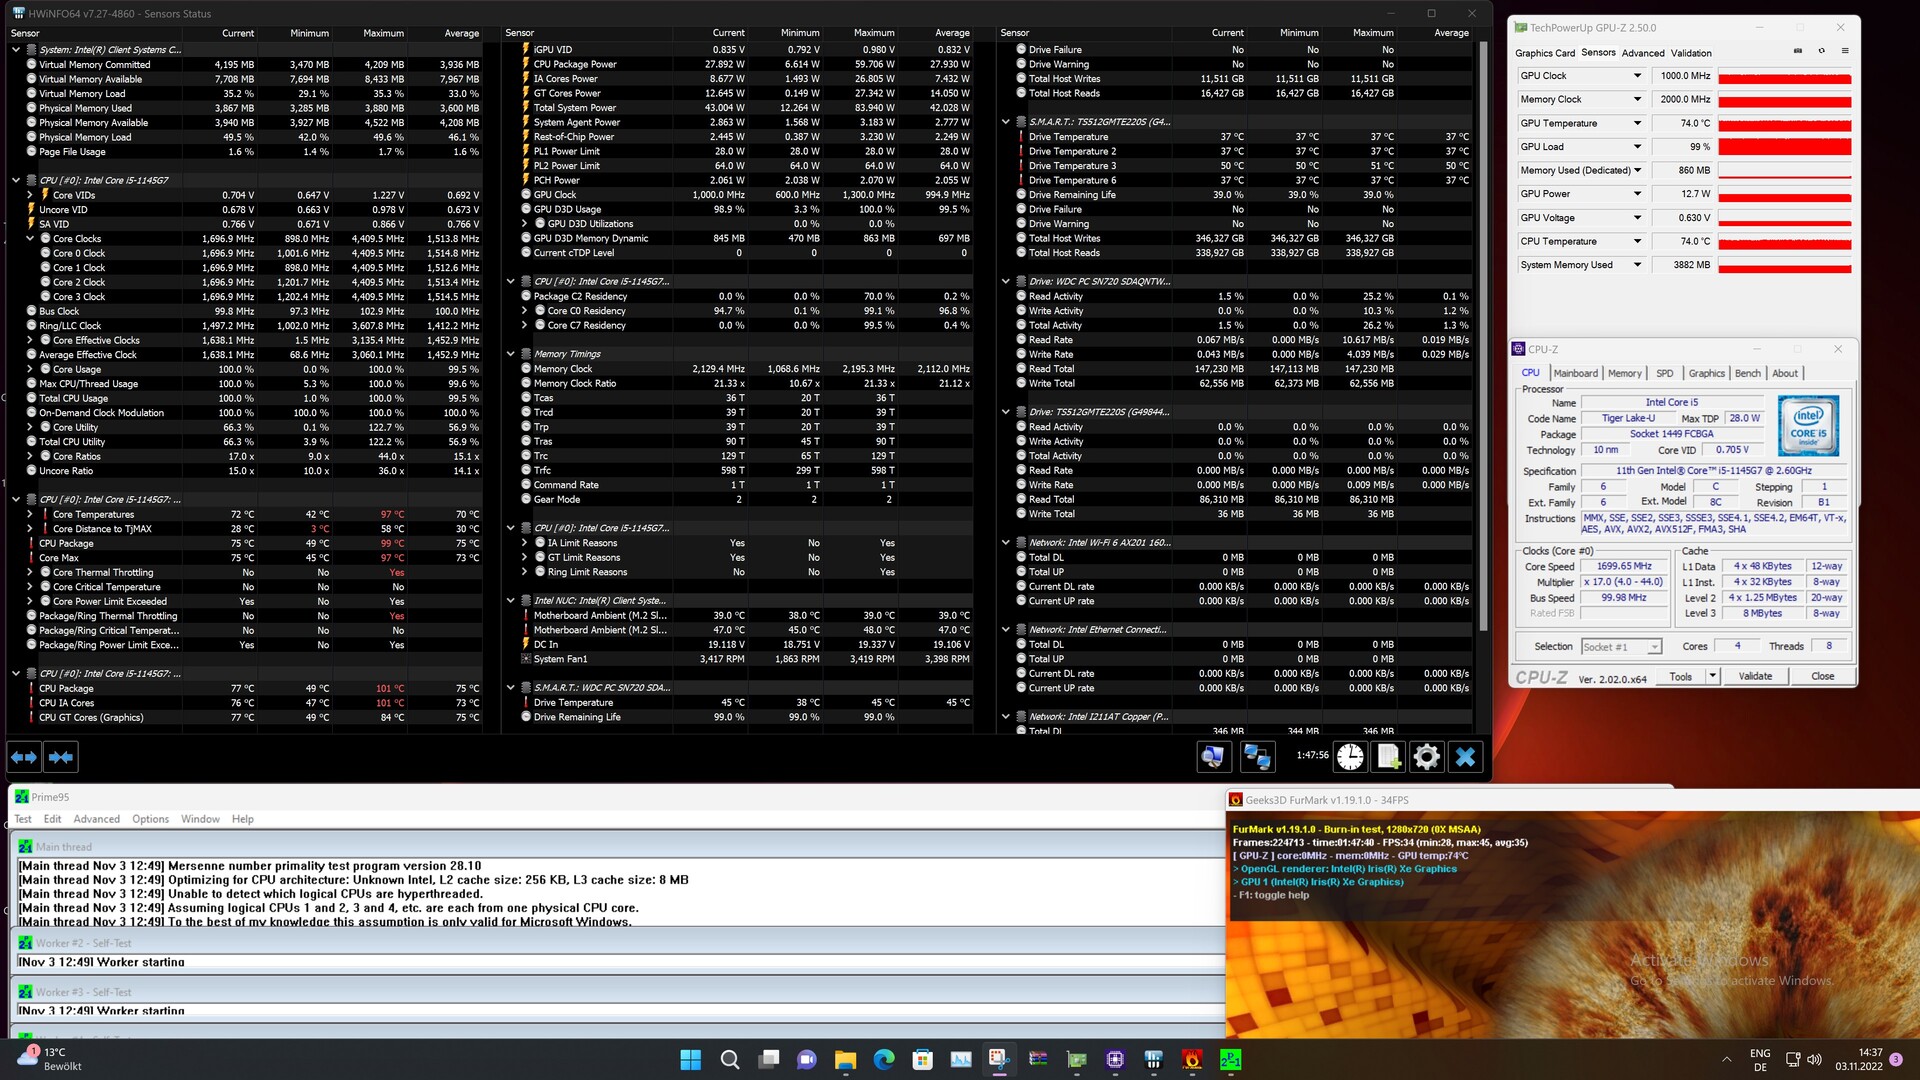Screen dimensions: 1920x1080
Task: Open GPU-Z hamburger menu icon
Action: tap(1845, 51)
